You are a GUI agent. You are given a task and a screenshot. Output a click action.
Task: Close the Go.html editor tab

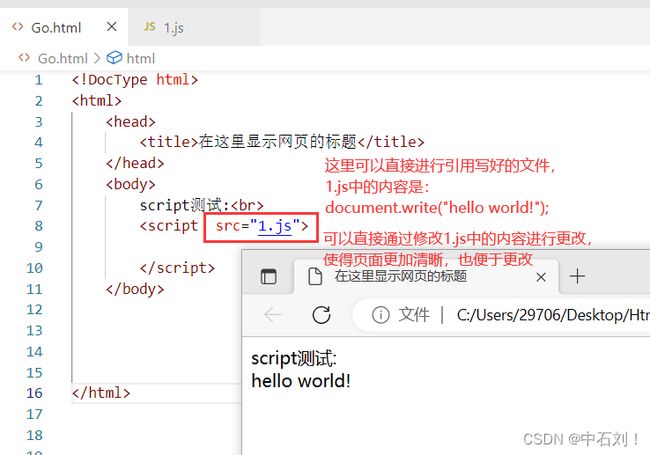coord(112,27)
